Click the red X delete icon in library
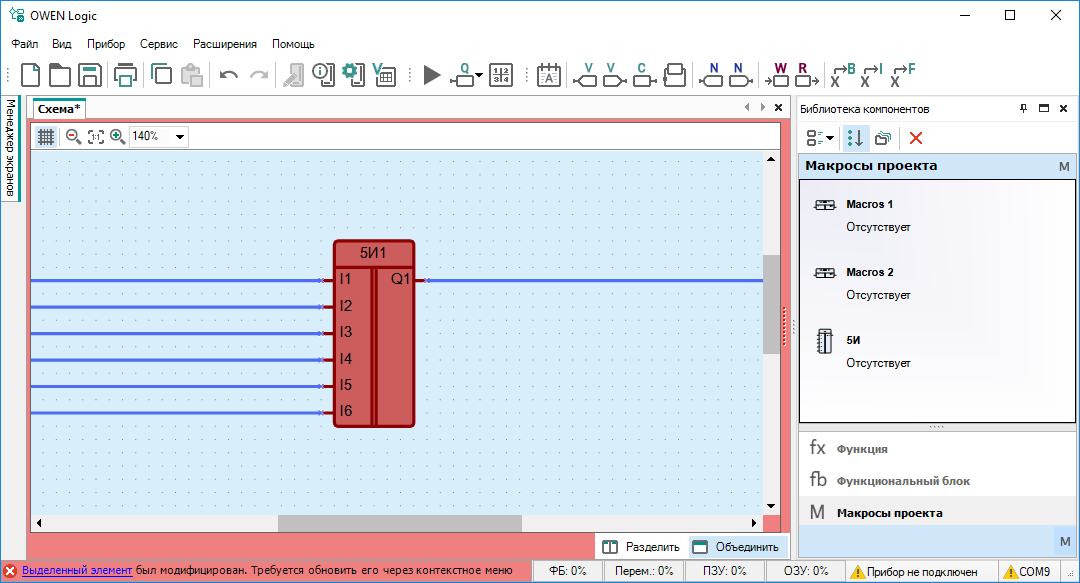The width and height of the screenshot is (1080, 583). coord(915,138)
